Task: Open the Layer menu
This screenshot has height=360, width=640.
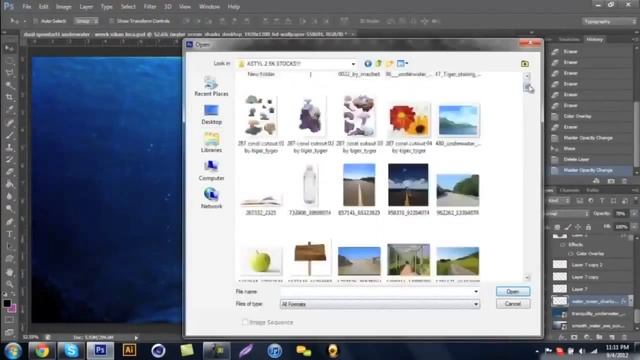Action: (x=86, y=7)
